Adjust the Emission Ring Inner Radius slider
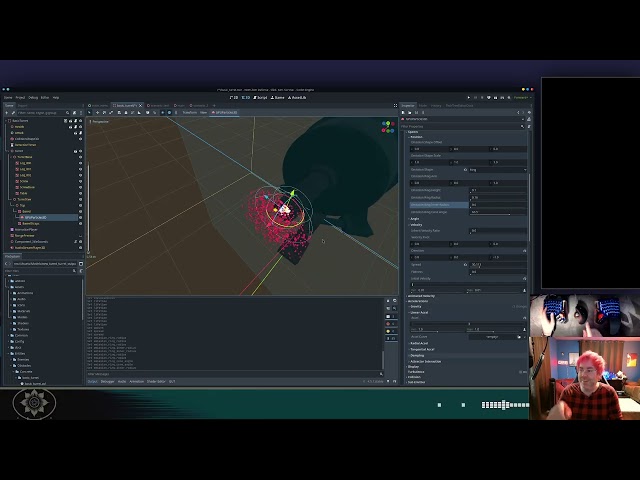Viewport: 640px width, 480px height. point(498,205)
